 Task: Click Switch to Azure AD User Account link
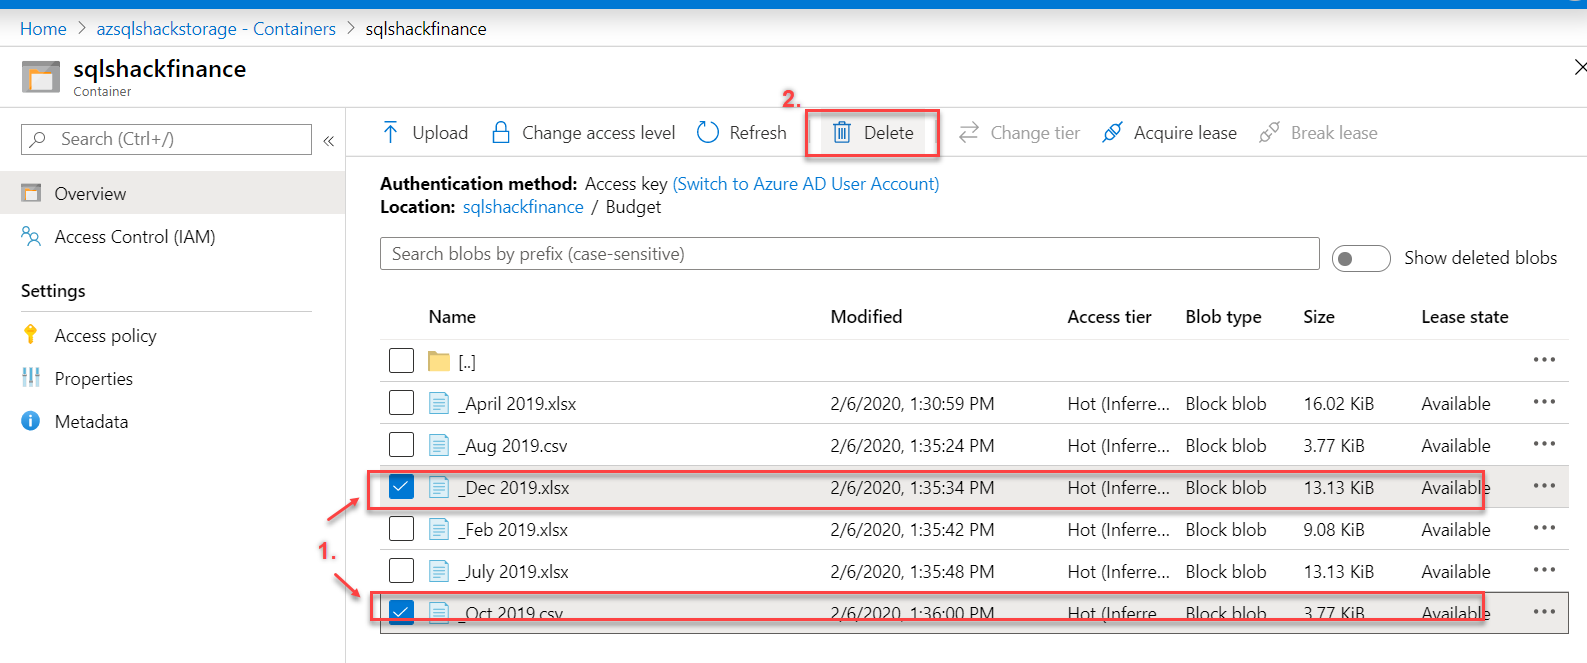[806, 184]
